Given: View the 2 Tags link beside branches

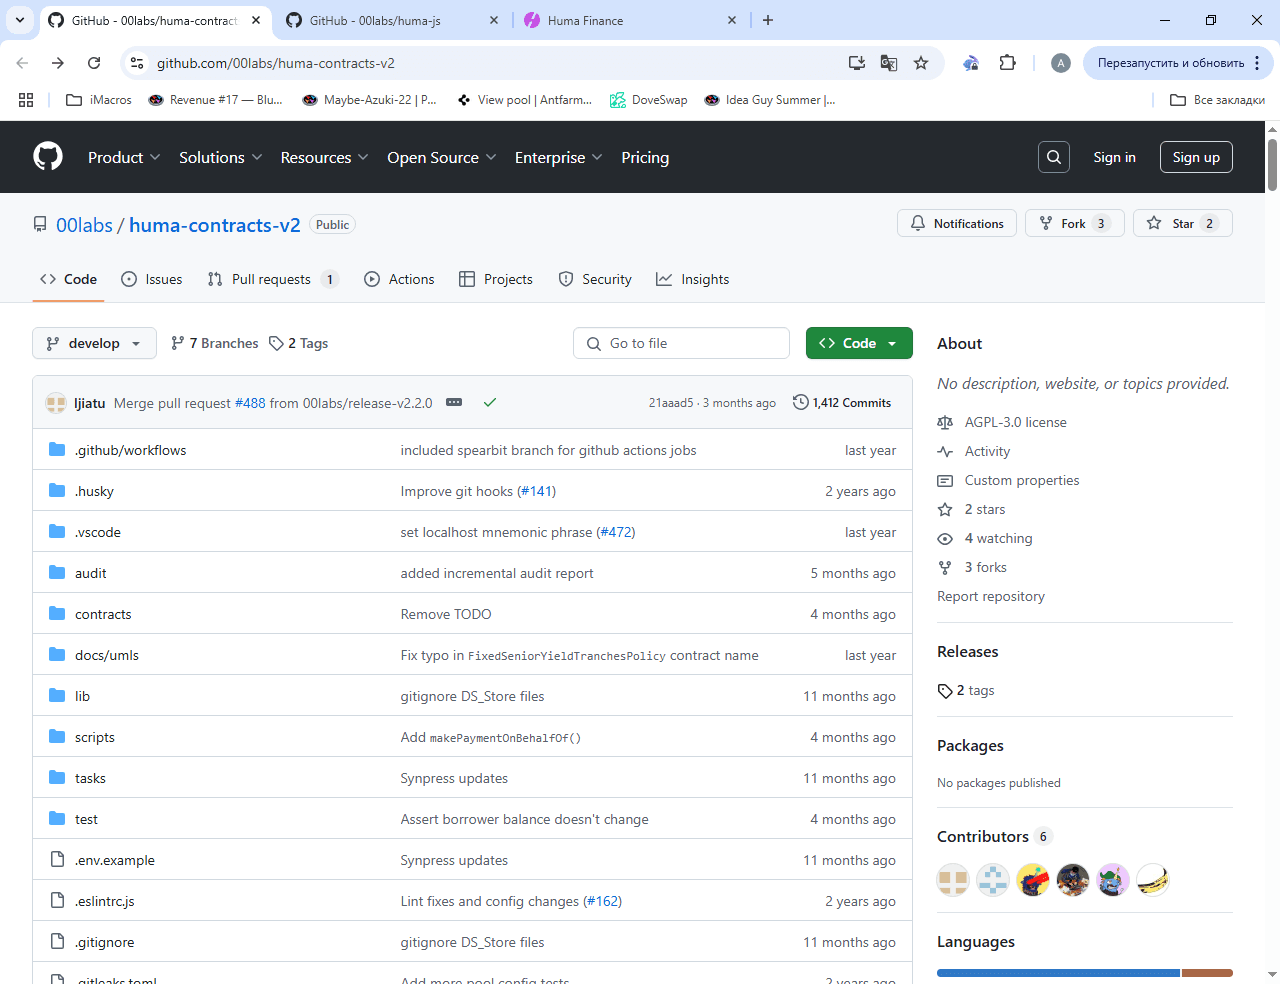Looking at the screenshot, I should [298, 343].
